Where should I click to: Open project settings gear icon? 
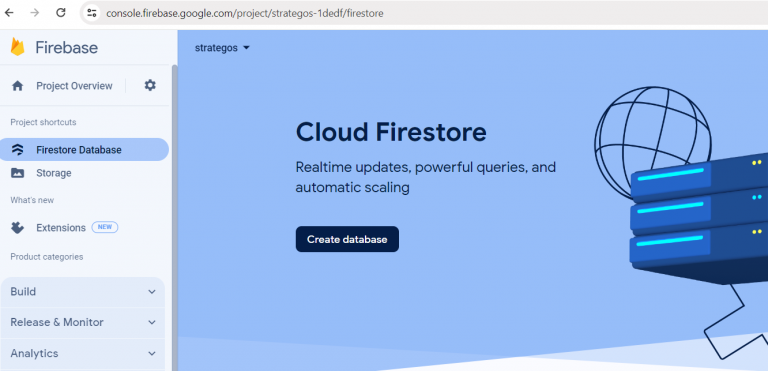(150, 85)
